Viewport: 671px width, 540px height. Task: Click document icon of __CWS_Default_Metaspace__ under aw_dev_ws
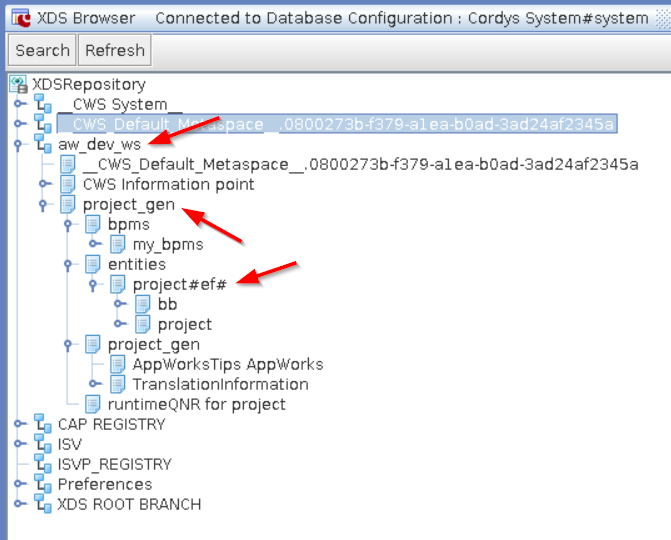(x=68, y=164)
